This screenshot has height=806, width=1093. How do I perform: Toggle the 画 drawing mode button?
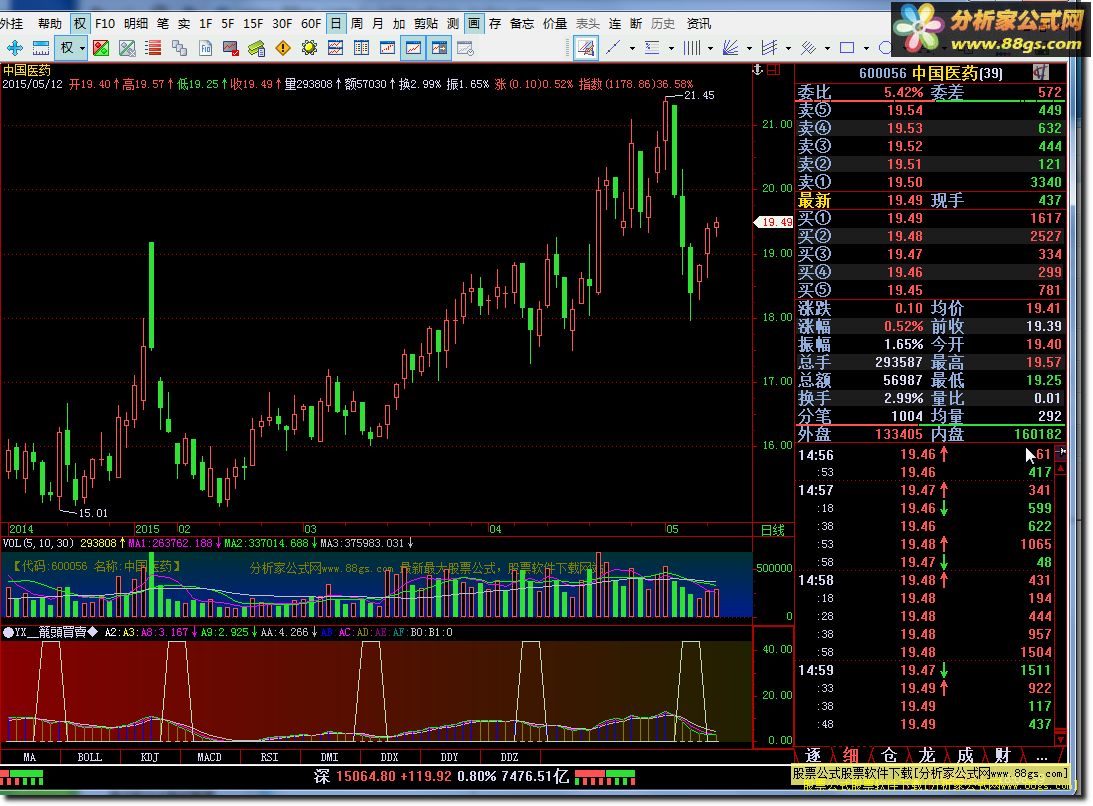coord(474,23)
